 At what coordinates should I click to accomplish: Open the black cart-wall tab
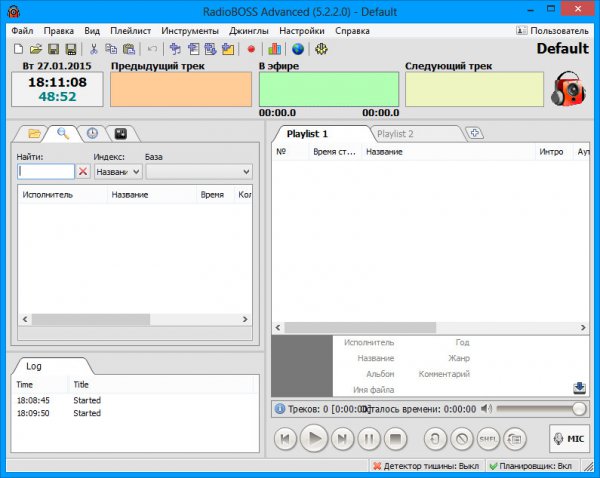pyautogui.click(x=121, y=134)
